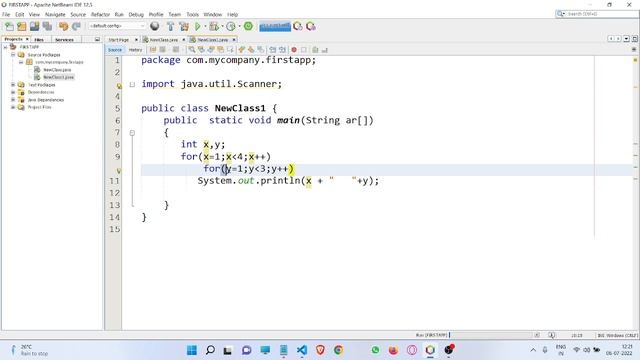Switch to the Services panel tab

pyautogui.click(x=64, y=40)
